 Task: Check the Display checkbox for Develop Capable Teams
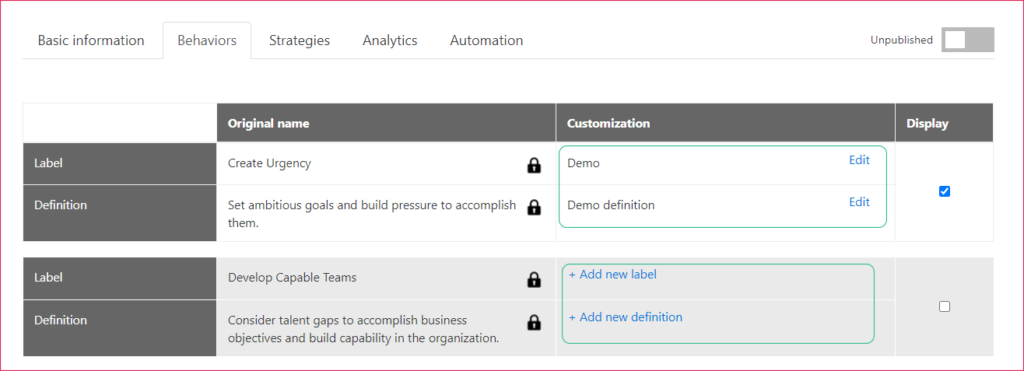click(944, 306)
